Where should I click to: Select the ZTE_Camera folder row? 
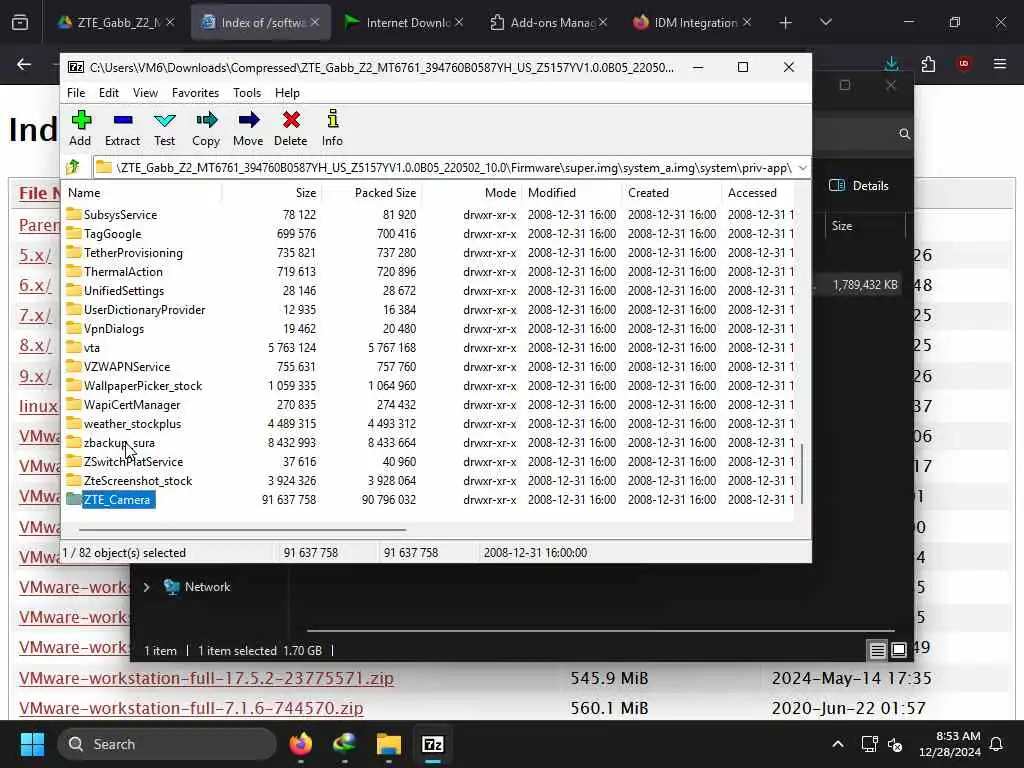430,499
